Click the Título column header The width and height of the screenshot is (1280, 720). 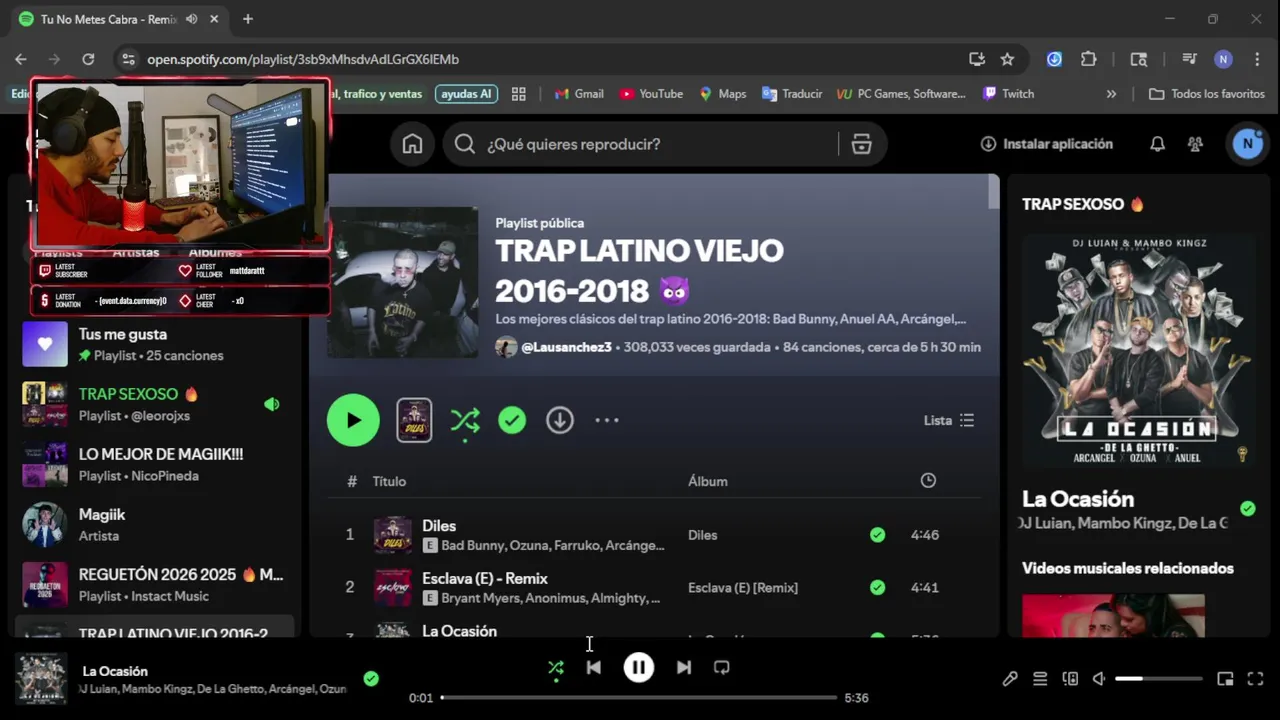(389, 481)
